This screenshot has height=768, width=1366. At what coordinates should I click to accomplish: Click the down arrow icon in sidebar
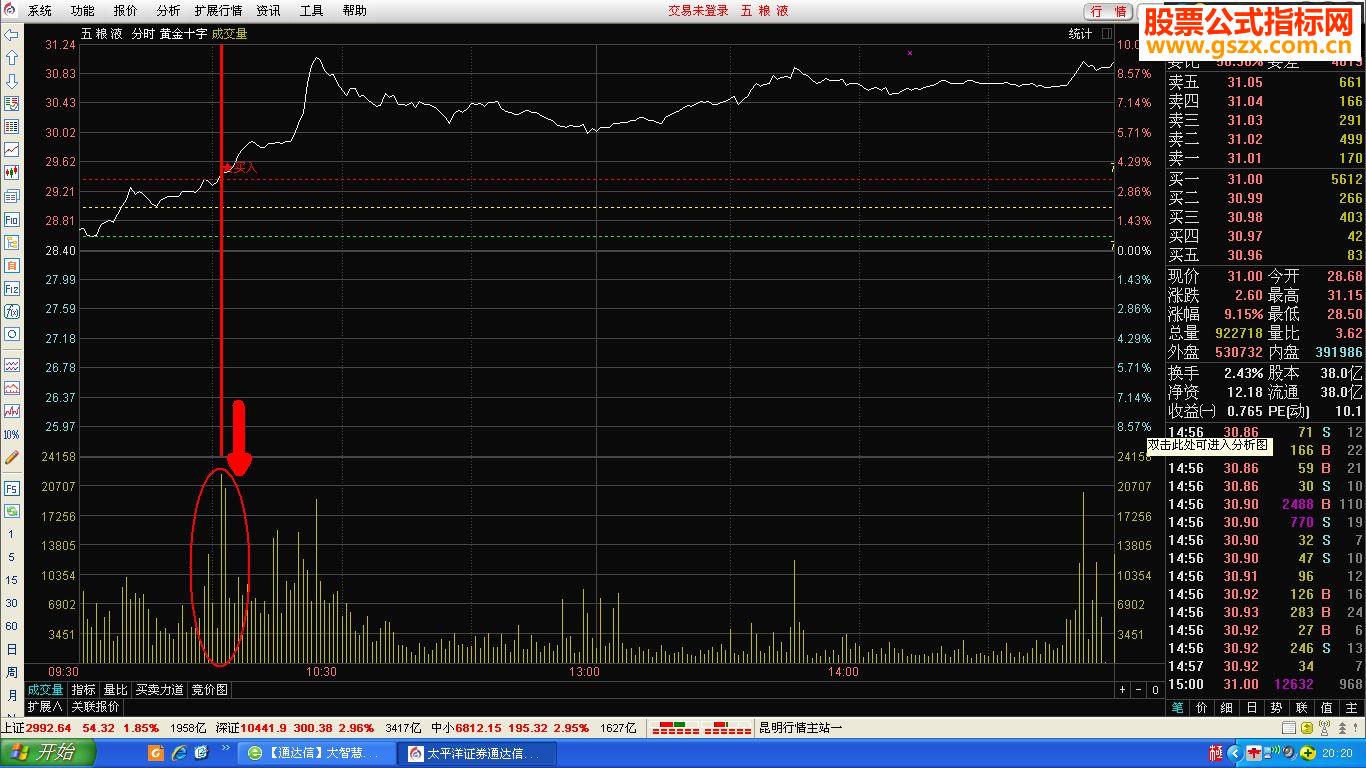pyautogui.click(x=12, y=81)
